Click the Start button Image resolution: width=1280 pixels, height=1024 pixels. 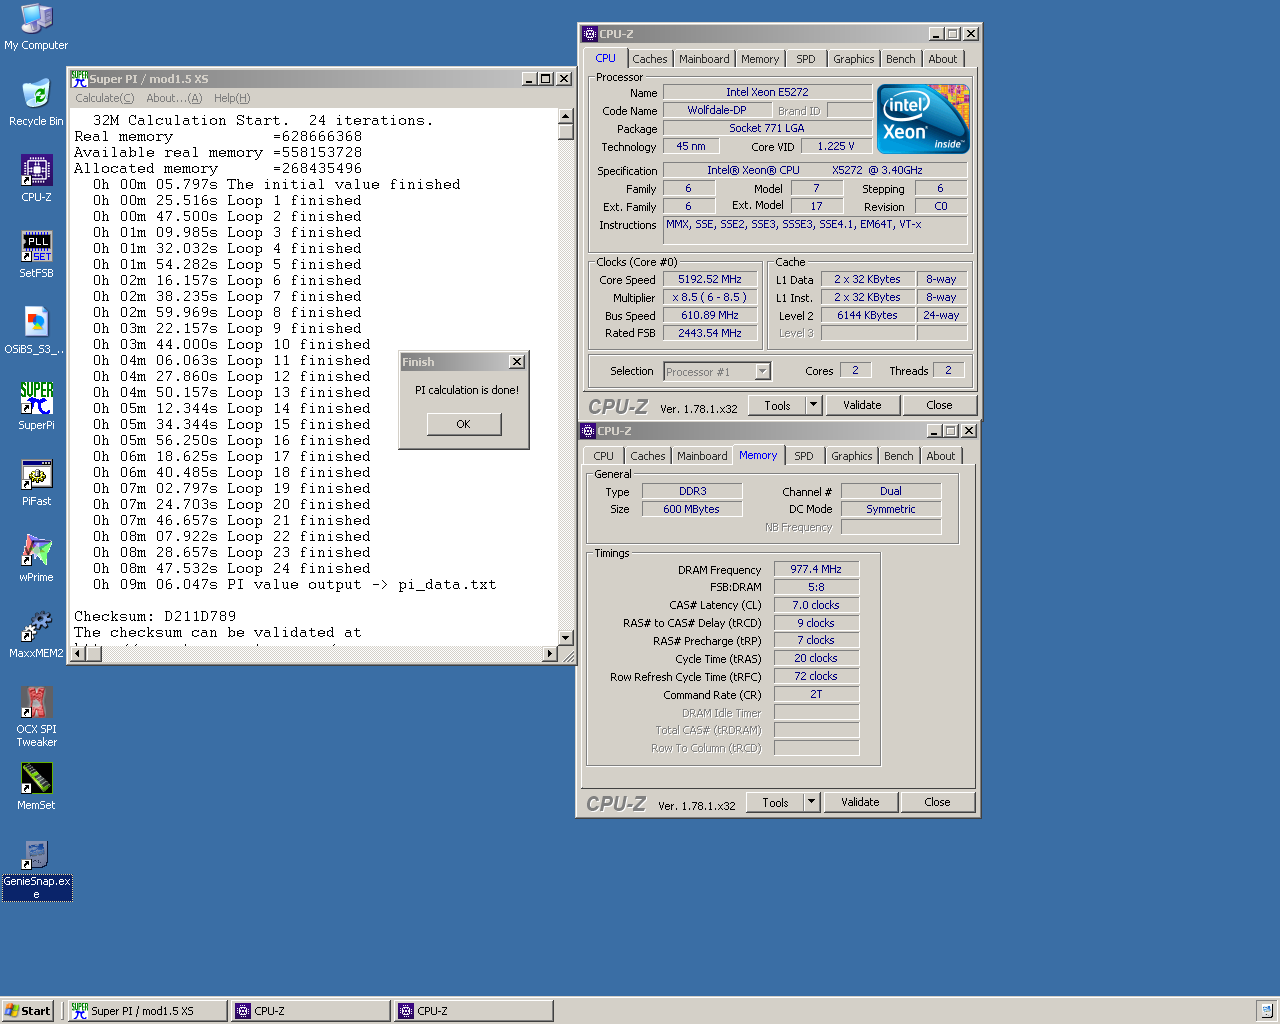coord(28,1011)
